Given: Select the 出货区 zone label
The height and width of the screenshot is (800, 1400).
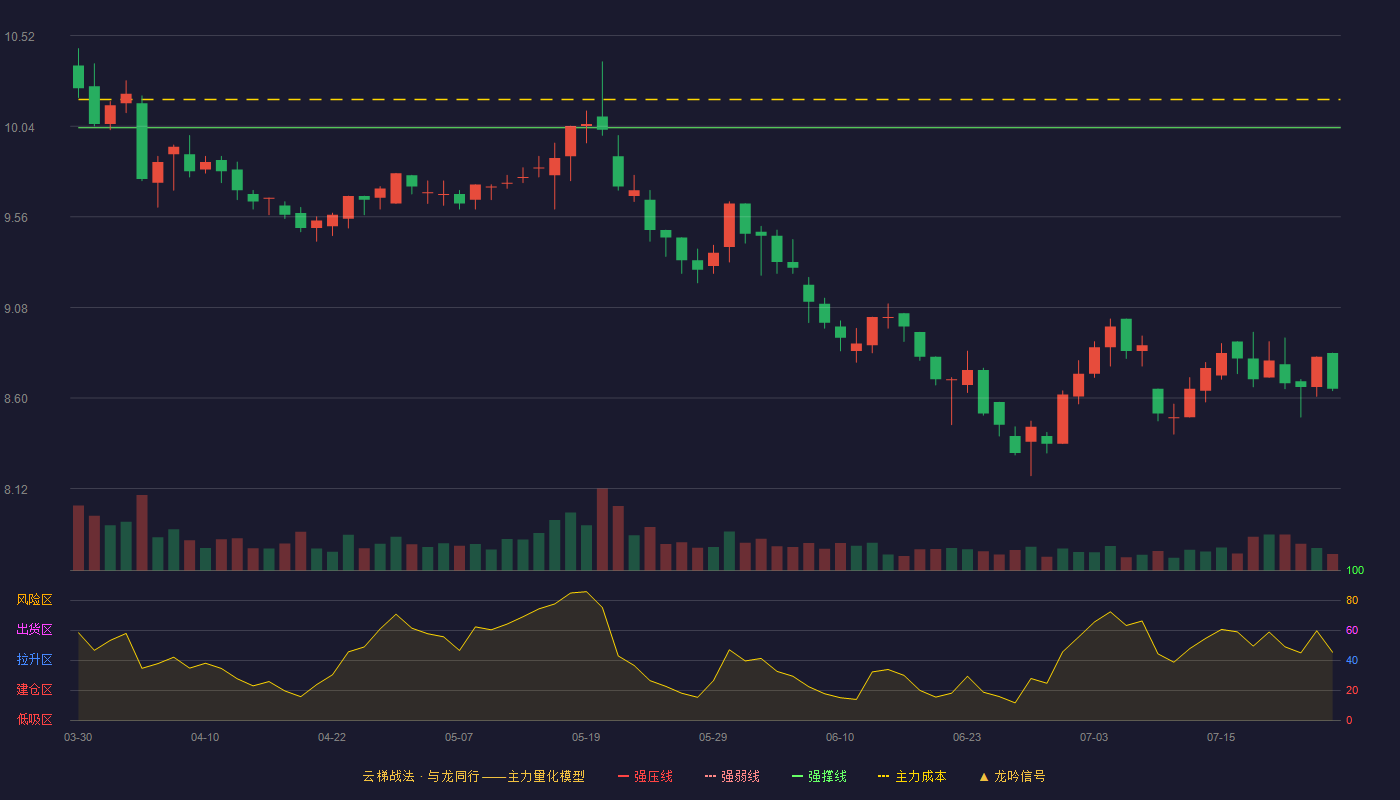Looking at the screenshot, I should (34, 630).
